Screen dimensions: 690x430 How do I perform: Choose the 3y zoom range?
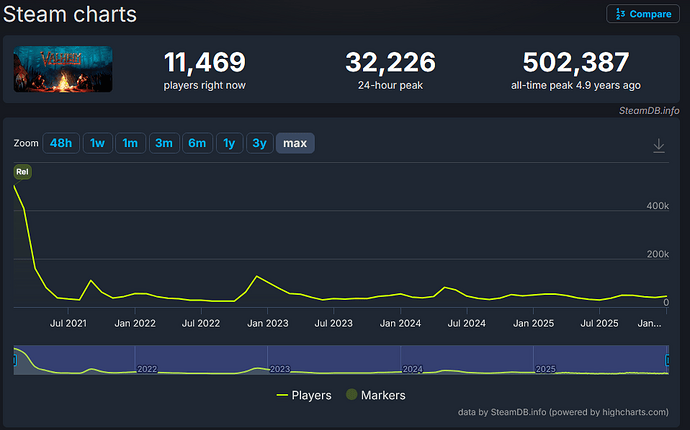(259, 143)
